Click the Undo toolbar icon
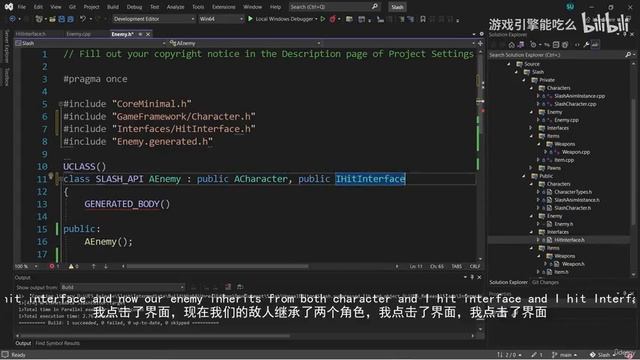Image resolution: width=640 pixels, height=360 pixels. point(83,19)
